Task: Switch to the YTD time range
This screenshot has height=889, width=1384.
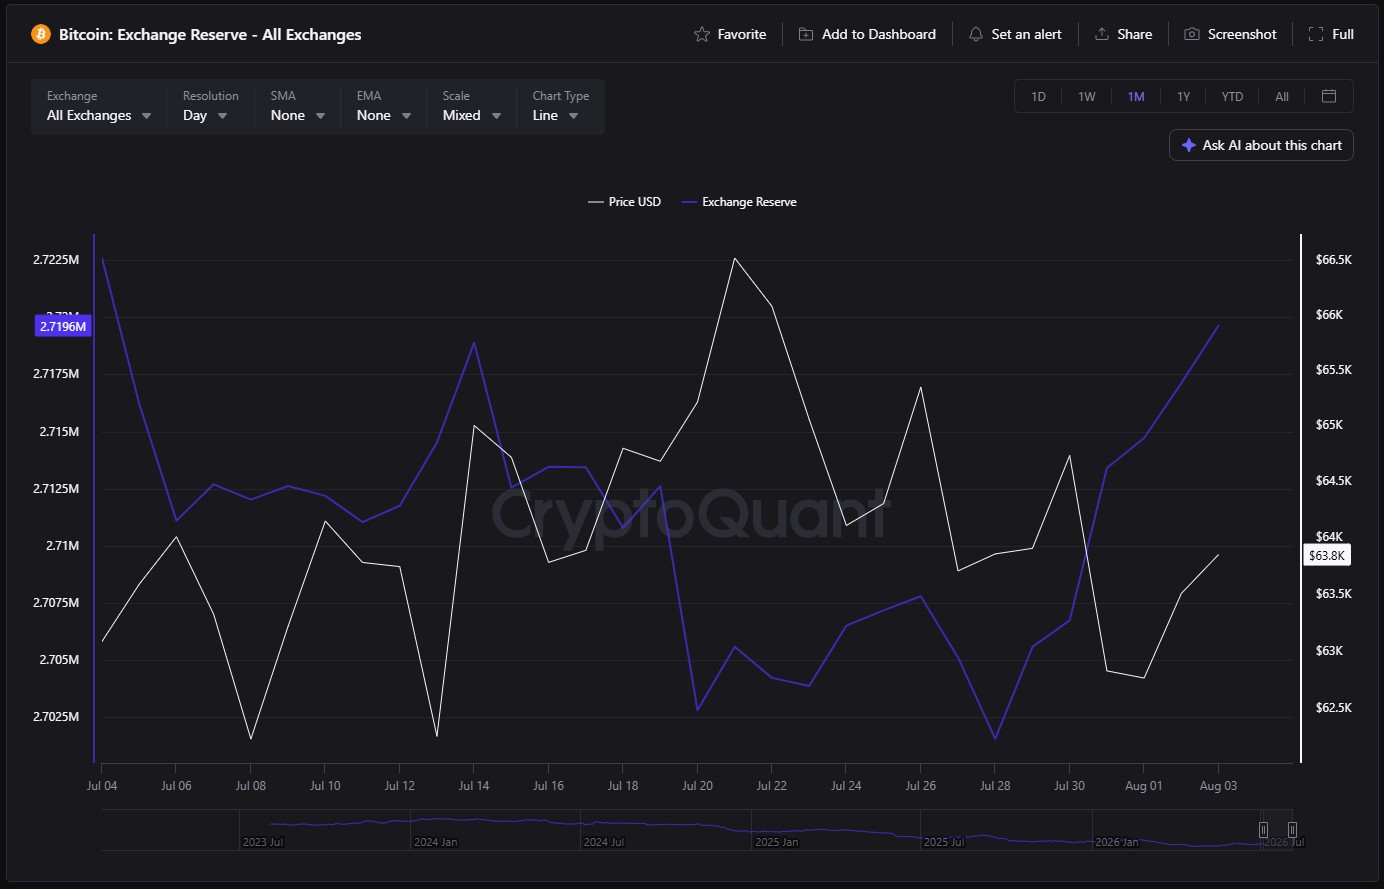Action: (x=1232, y=97)
